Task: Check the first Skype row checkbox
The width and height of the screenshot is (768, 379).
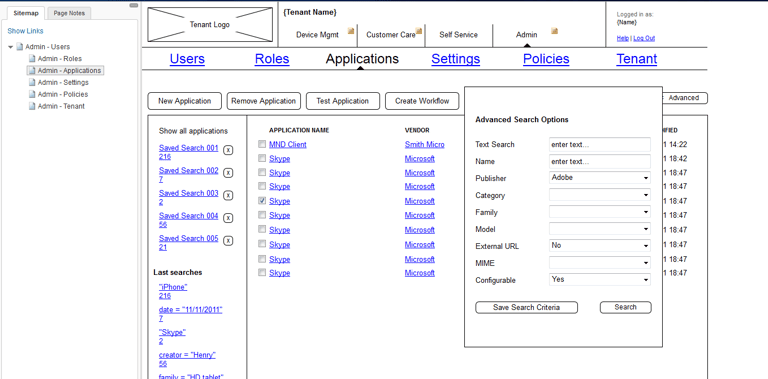Action: tap(263, 158)
